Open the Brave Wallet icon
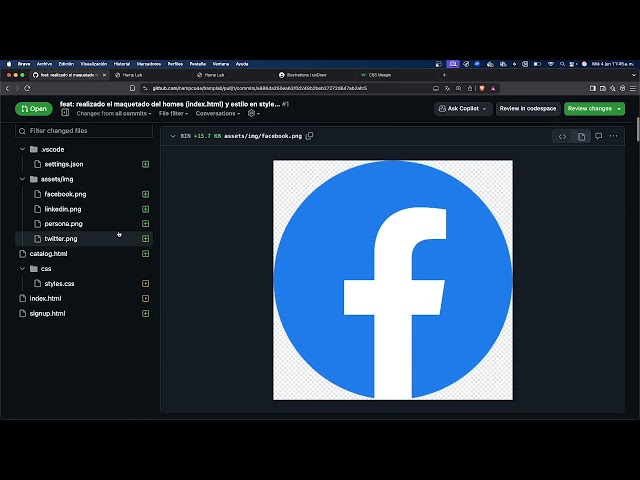 click(x=603, y=88)
